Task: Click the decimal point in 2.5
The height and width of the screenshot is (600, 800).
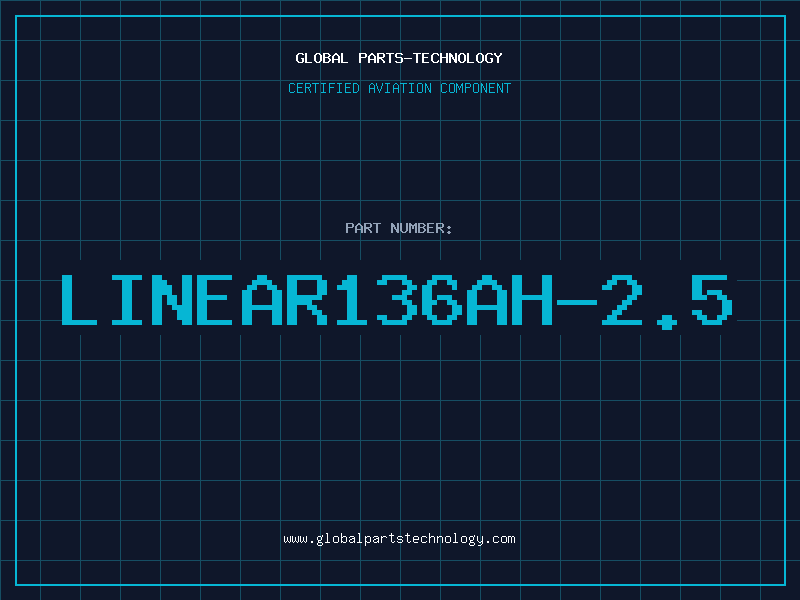Action: [x=667, y=322]
